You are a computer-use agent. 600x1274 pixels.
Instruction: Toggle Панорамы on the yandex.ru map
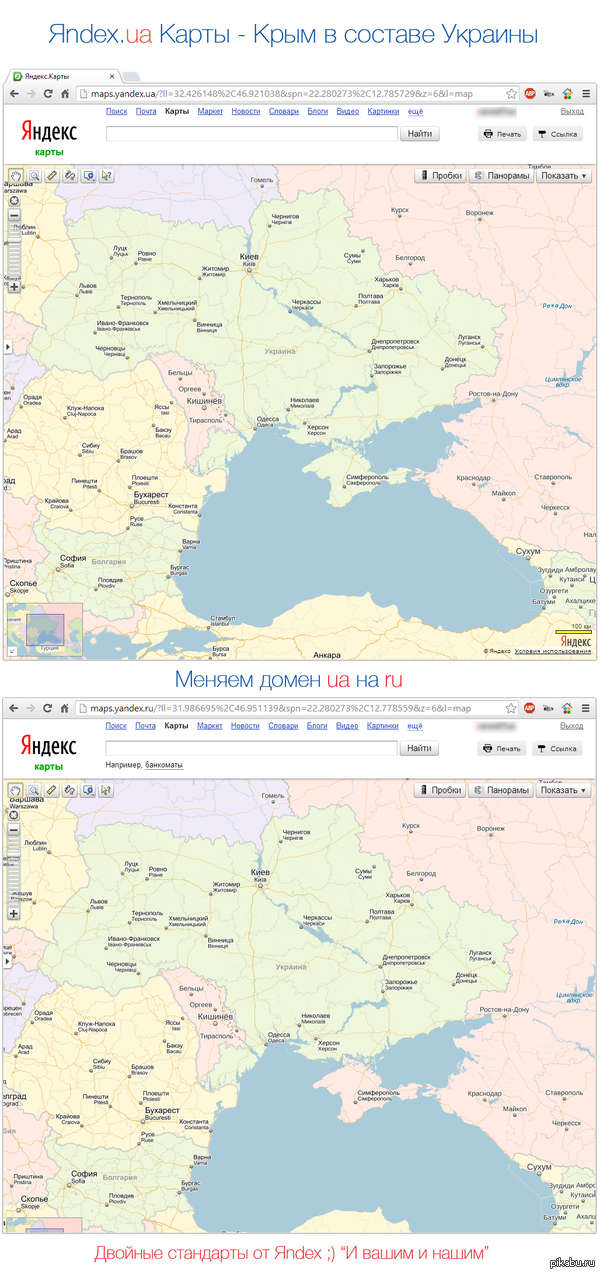pos(501,790)
